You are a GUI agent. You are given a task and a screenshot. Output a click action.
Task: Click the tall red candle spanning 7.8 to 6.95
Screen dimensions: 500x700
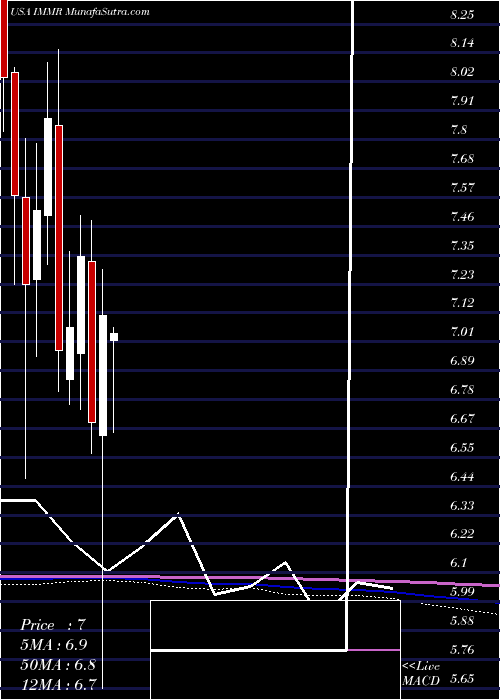(x=59, y=238)
